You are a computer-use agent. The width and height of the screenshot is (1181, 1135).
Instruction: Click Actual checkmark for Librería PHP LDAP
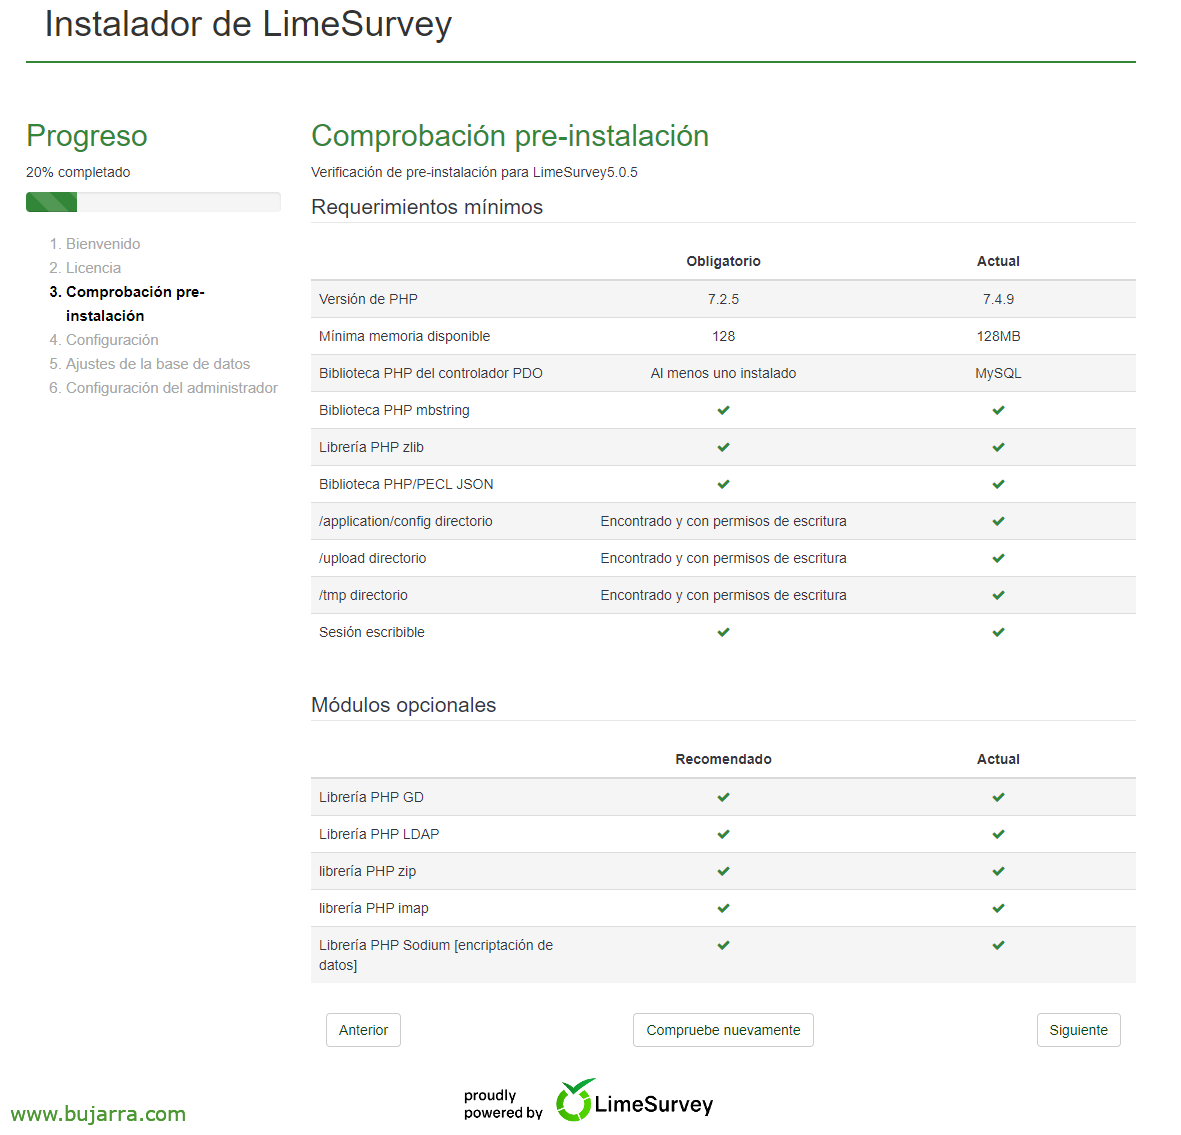(998, 834)
